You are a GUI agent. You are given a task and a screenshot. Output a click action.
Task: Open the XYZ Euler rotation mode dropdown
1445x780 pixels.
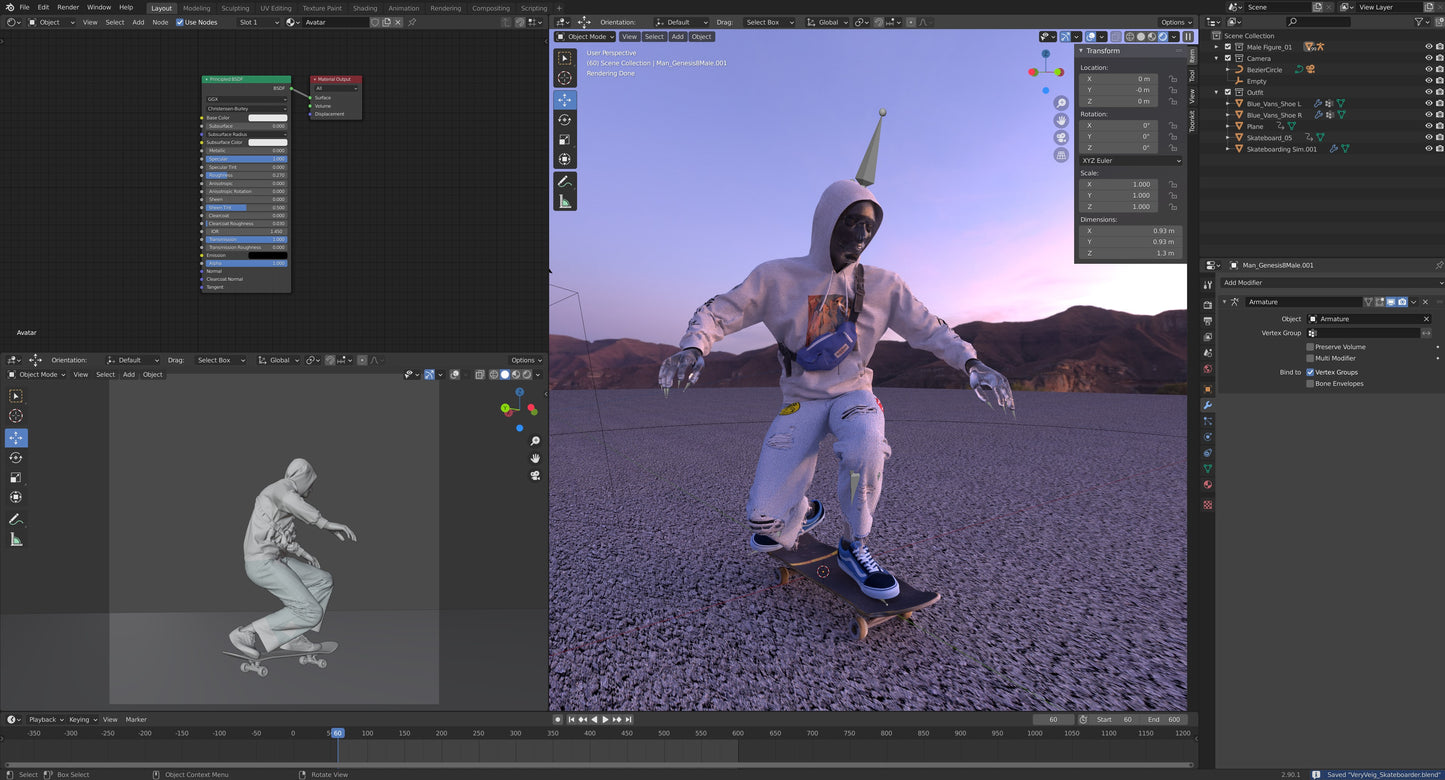coord(1131,160)
